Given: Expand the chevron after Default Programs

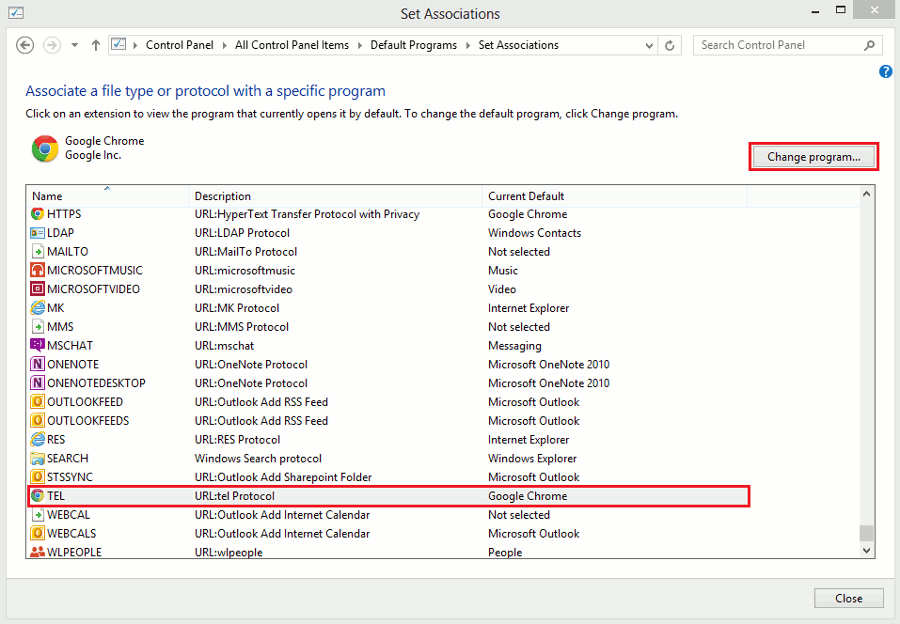Looking at the screenshot, I should 468,45.
